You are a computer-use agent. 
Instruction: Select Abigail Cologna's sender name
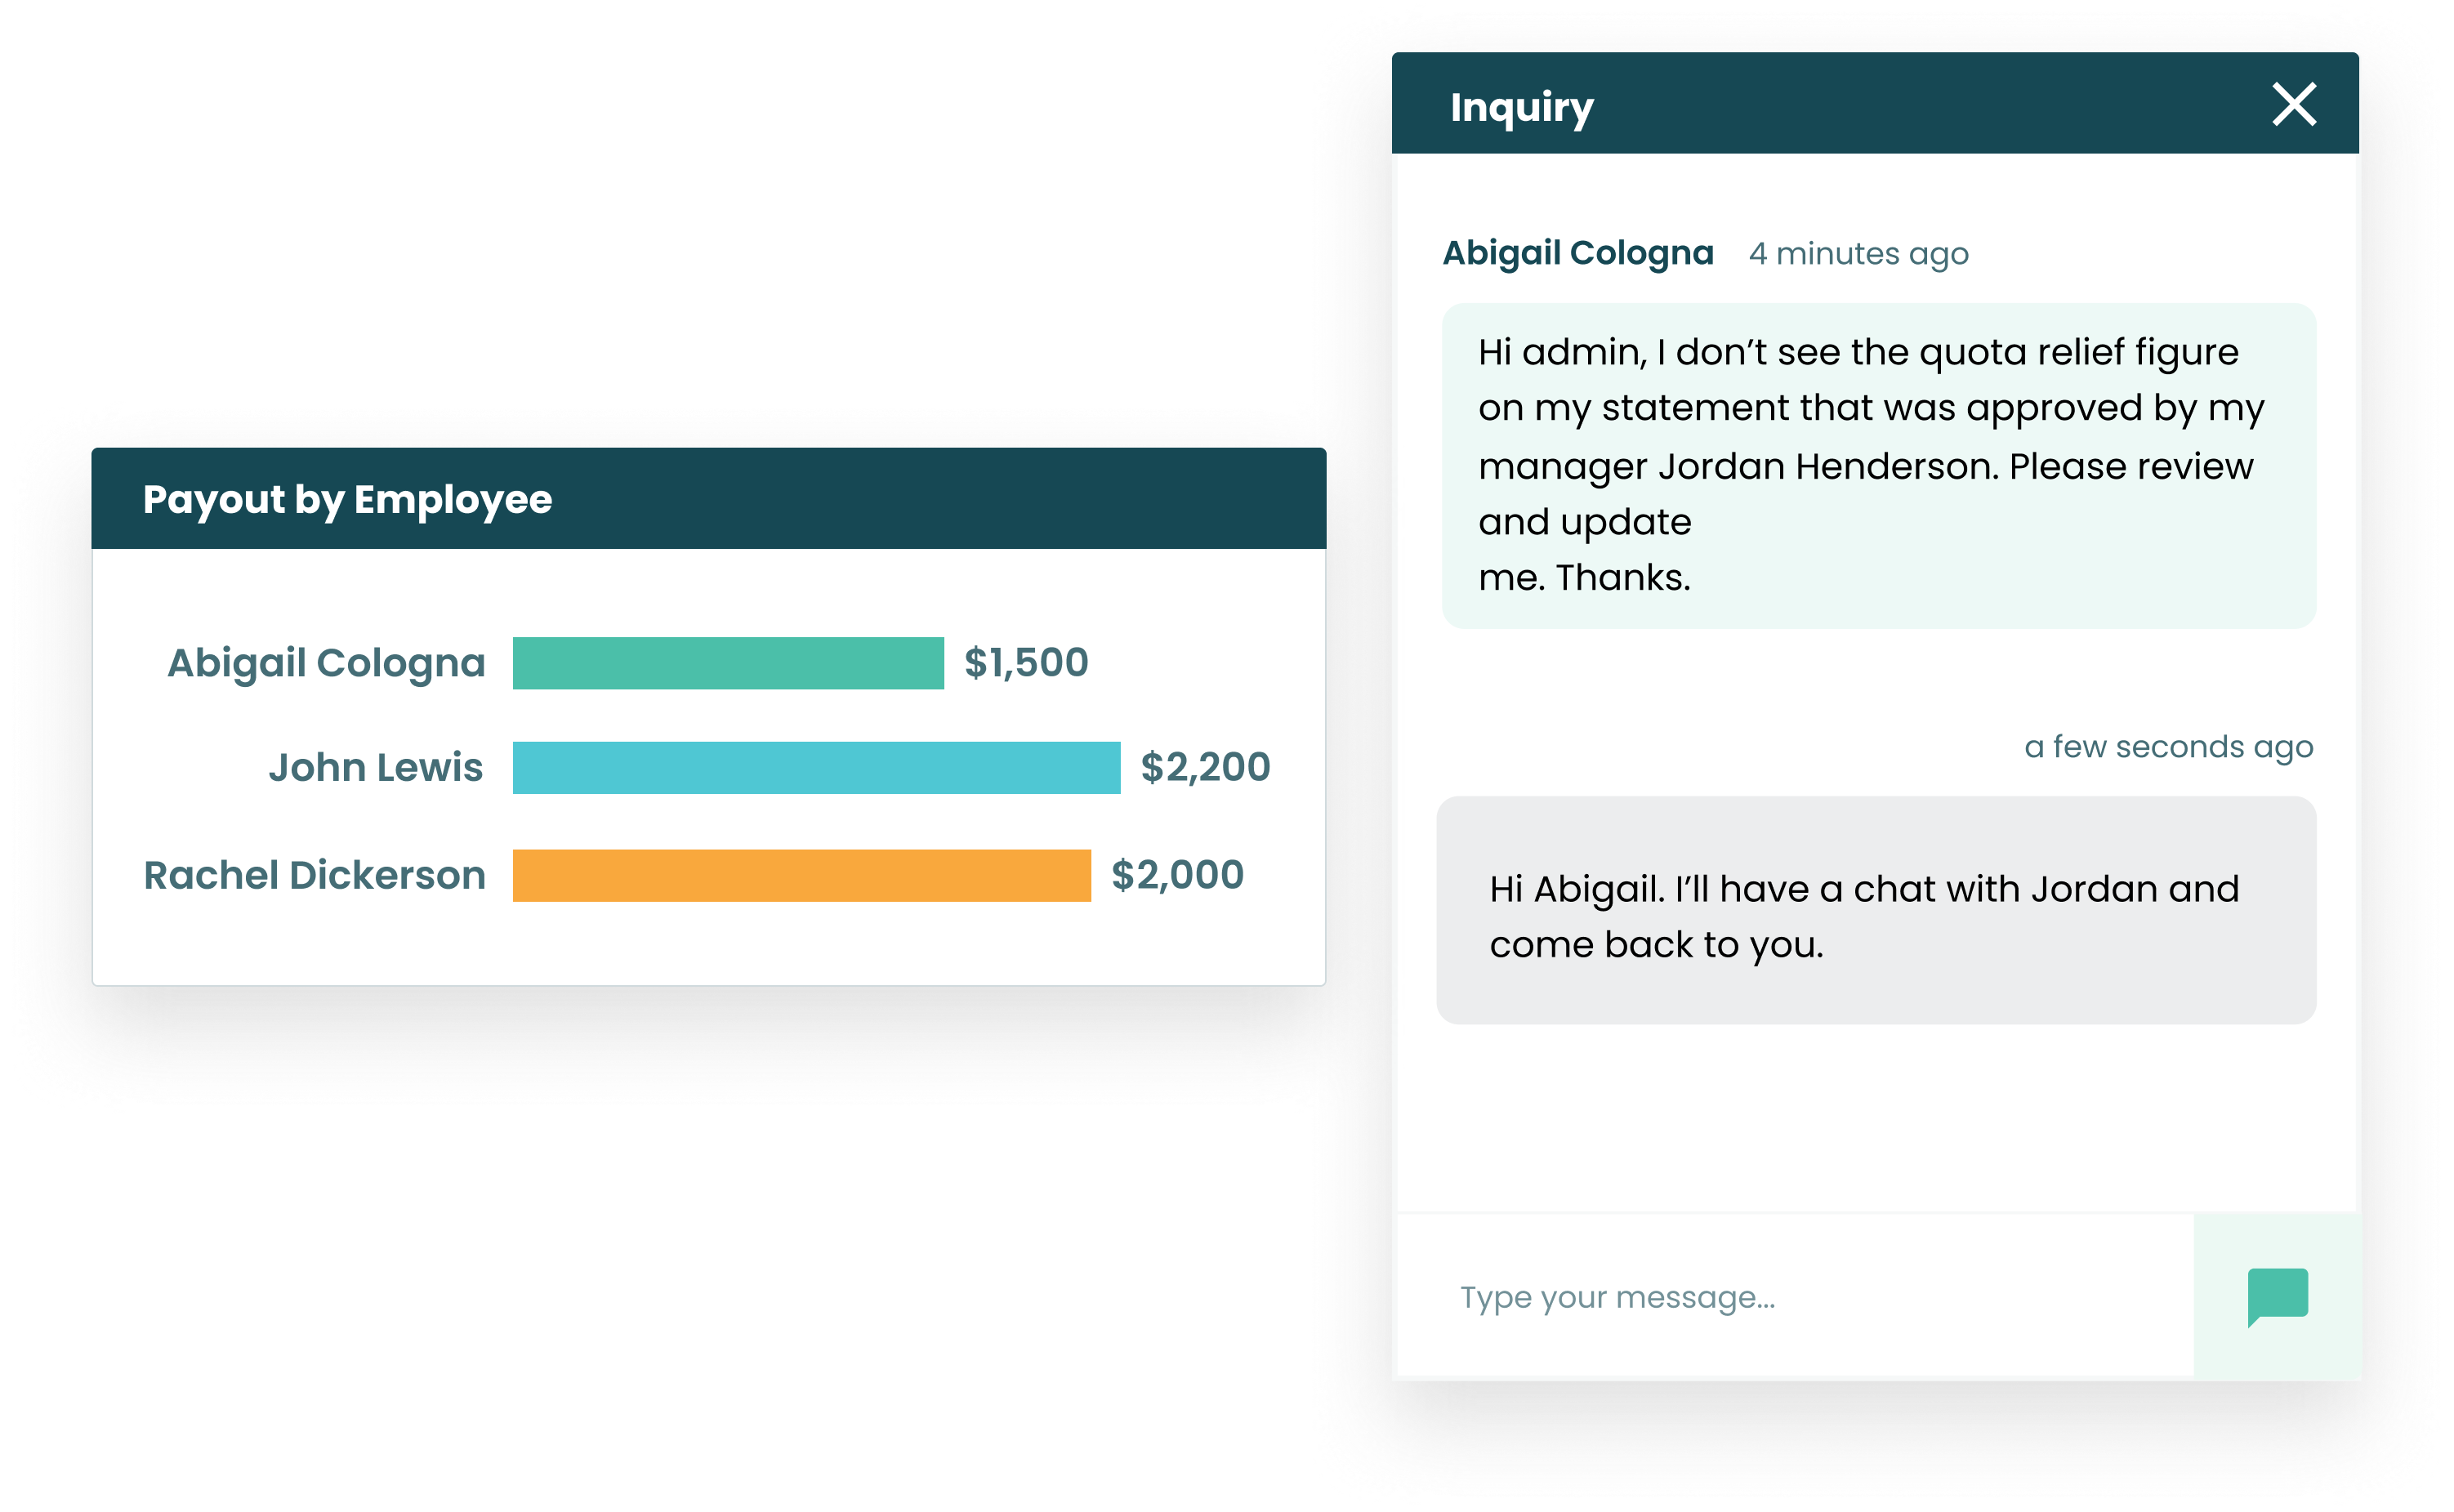click(1578, 252)
